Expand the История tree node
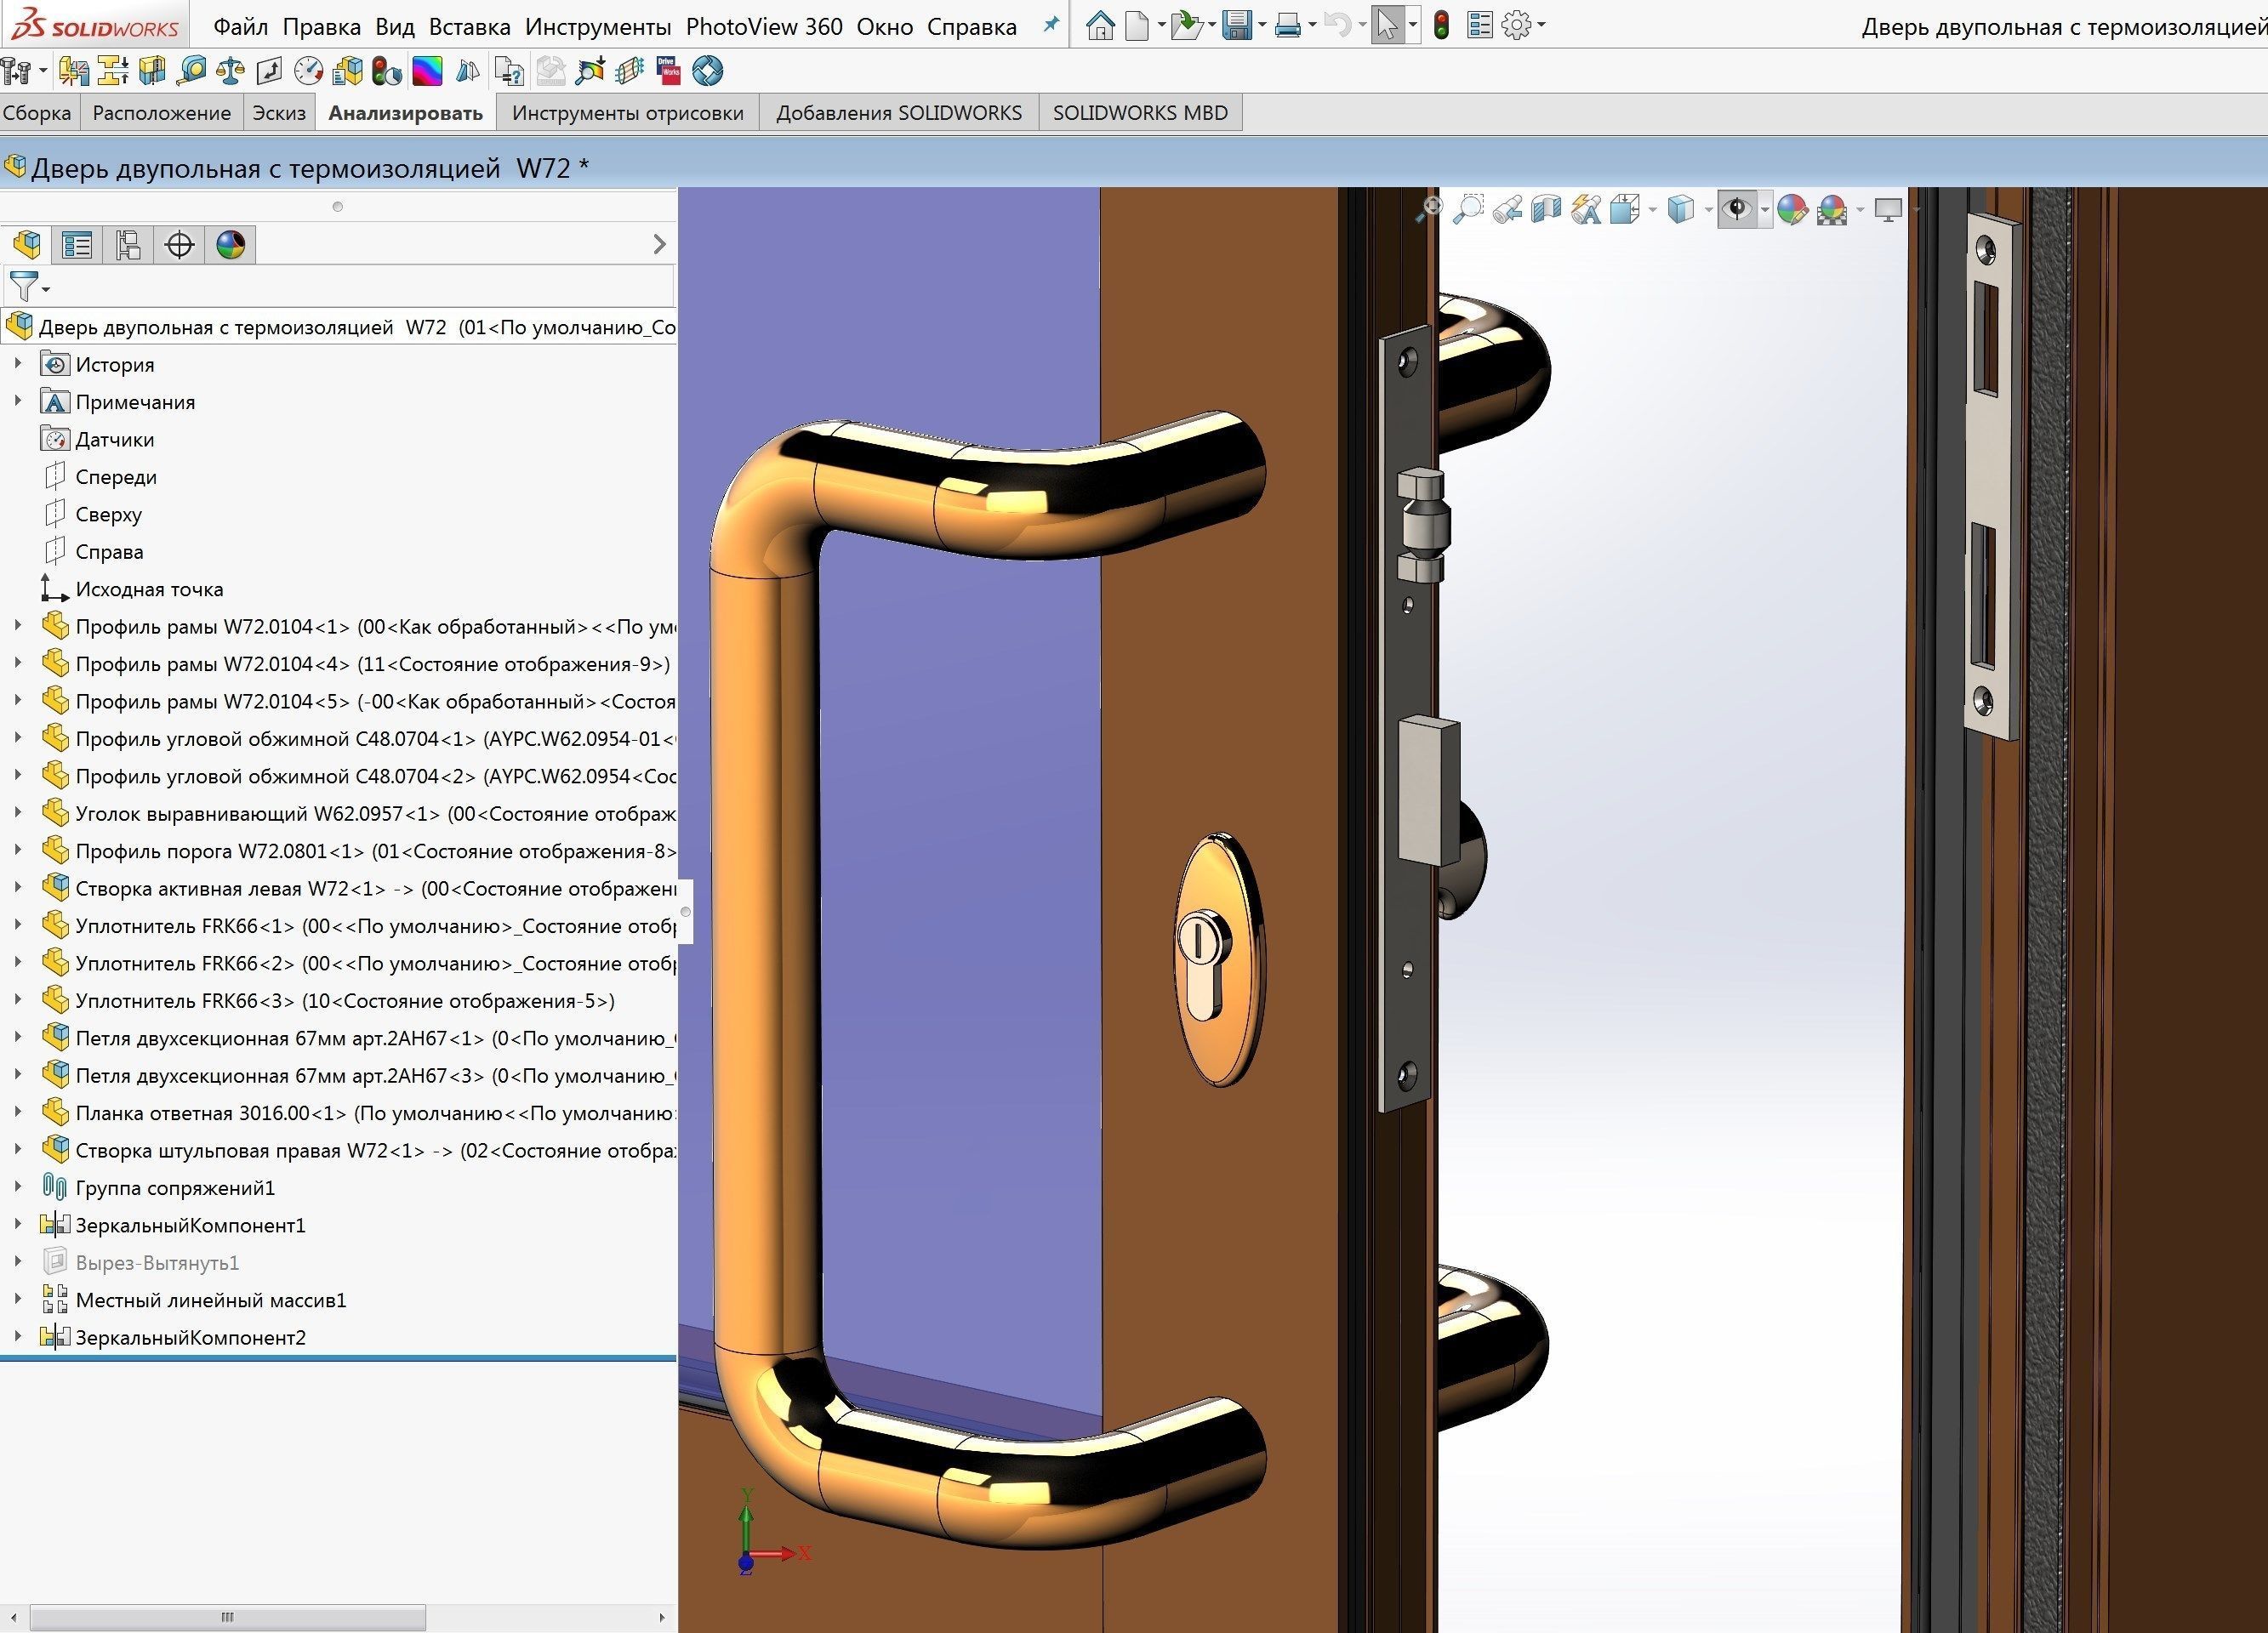Screen dimensions: 2268x1633 click(17, 364)
